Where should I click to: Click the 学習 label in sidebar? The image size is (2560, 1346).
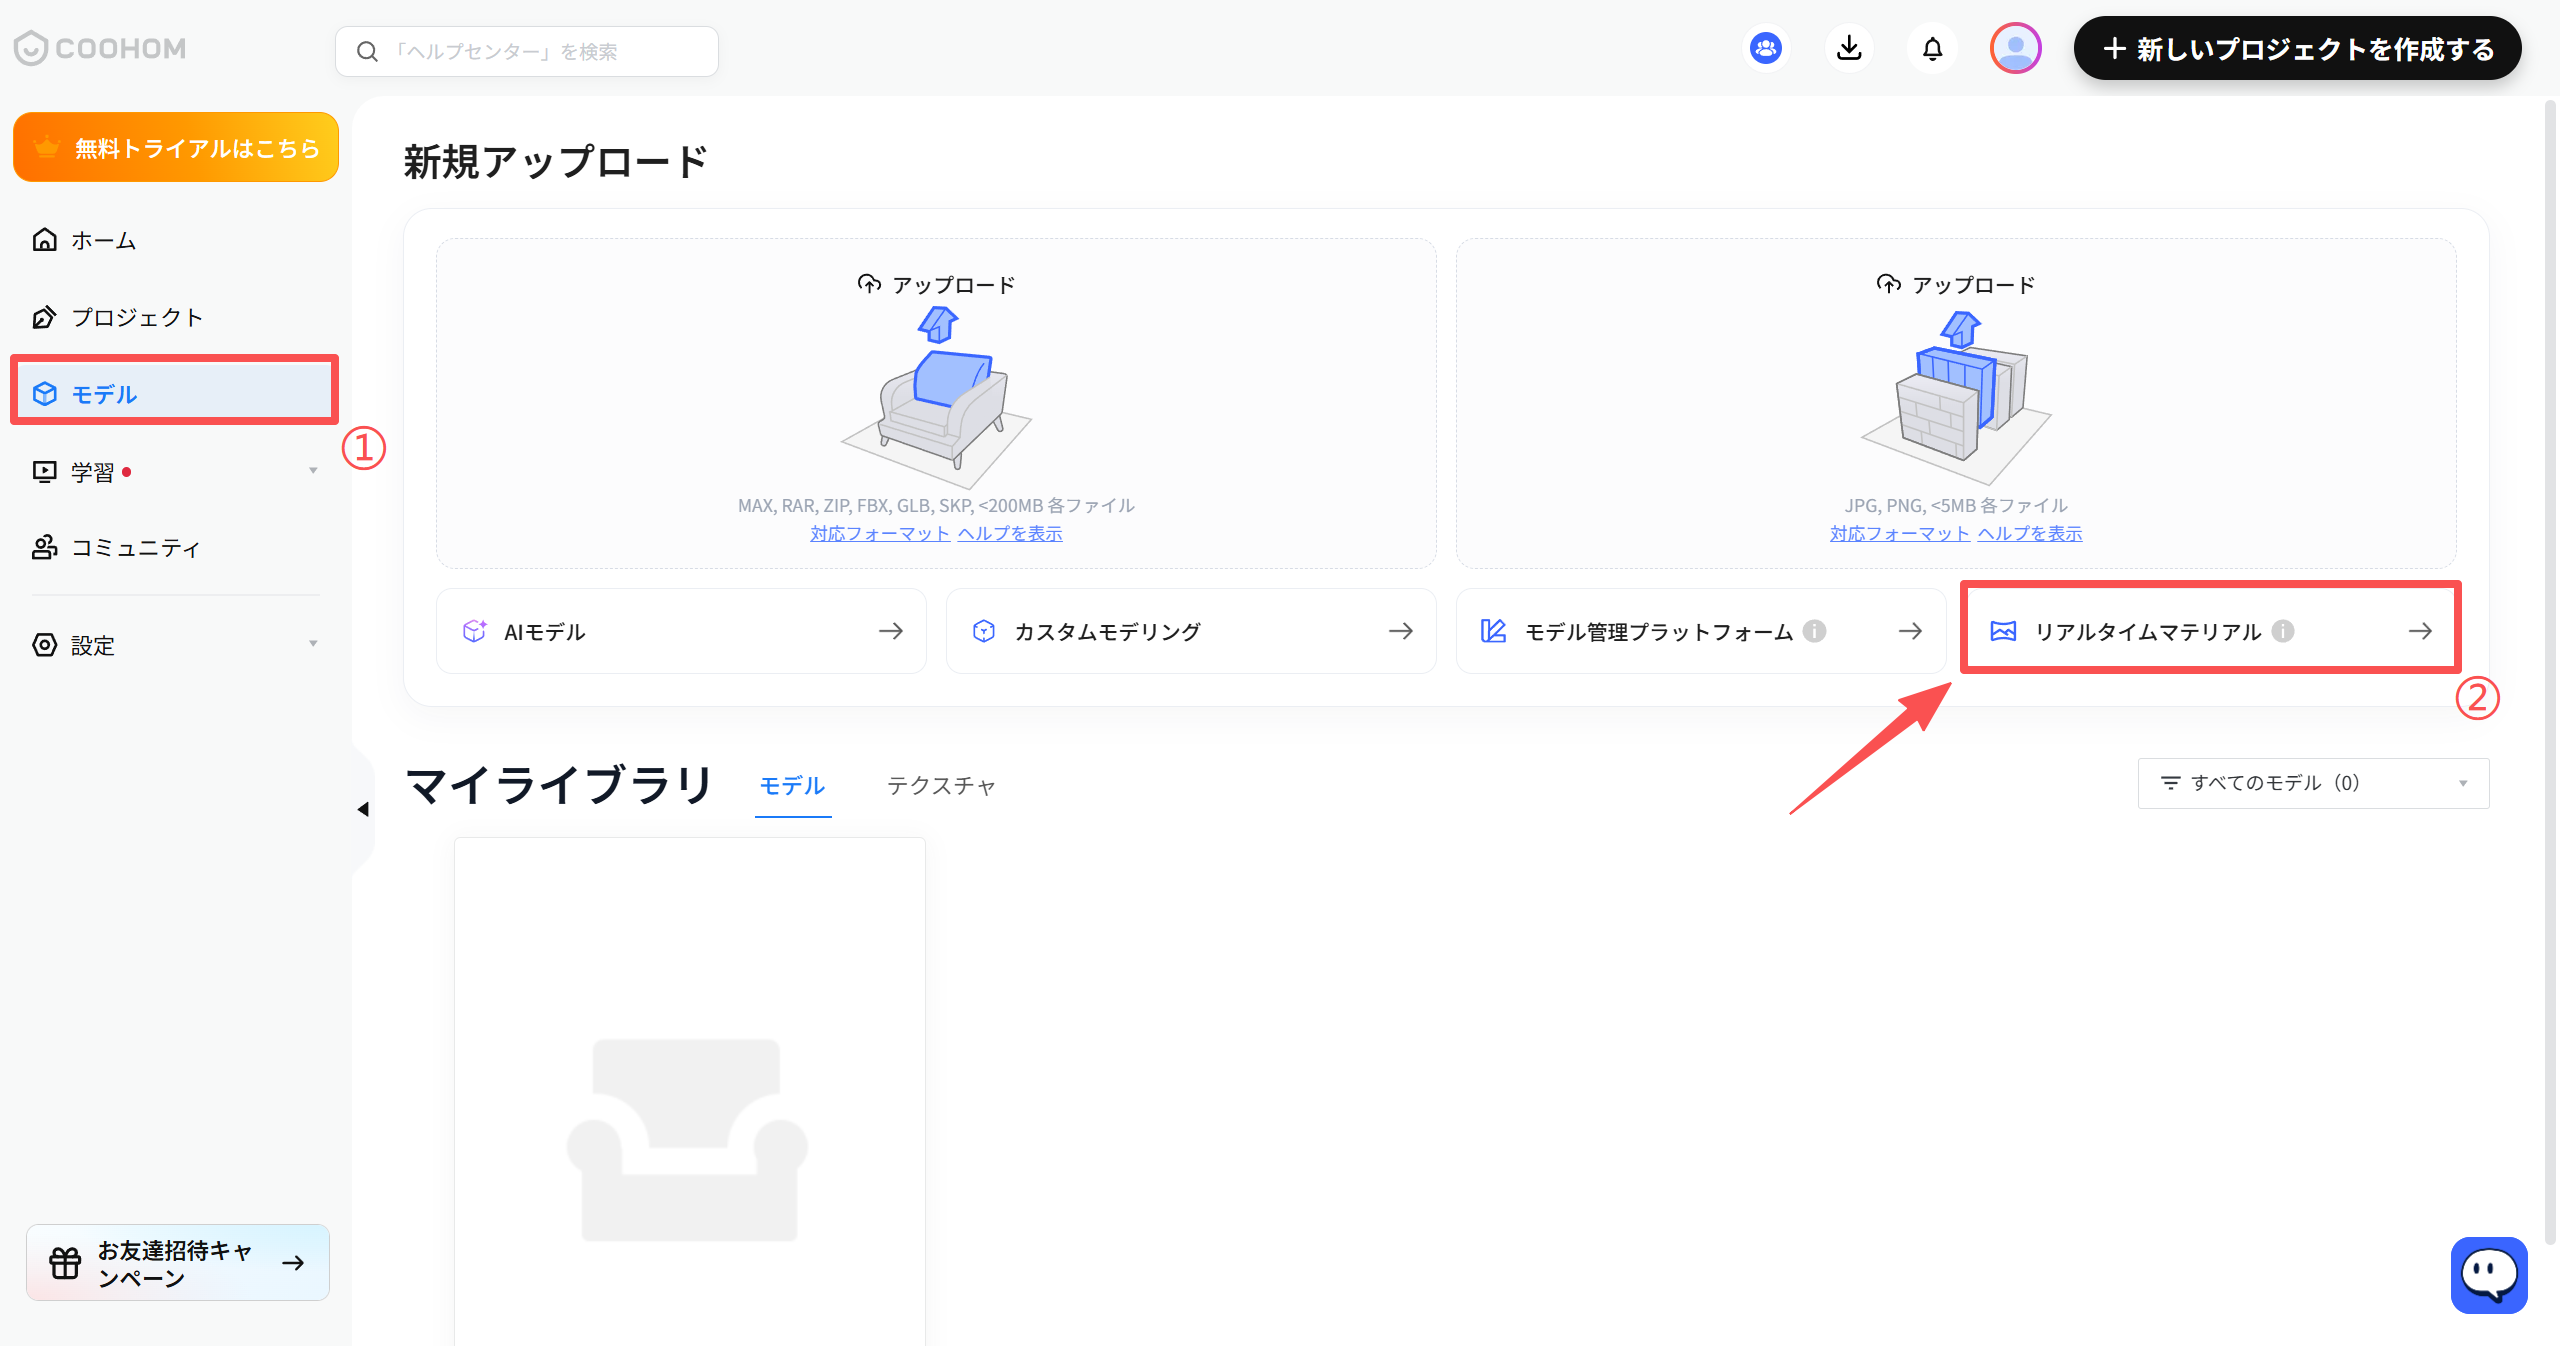click(x=92, y=472)
